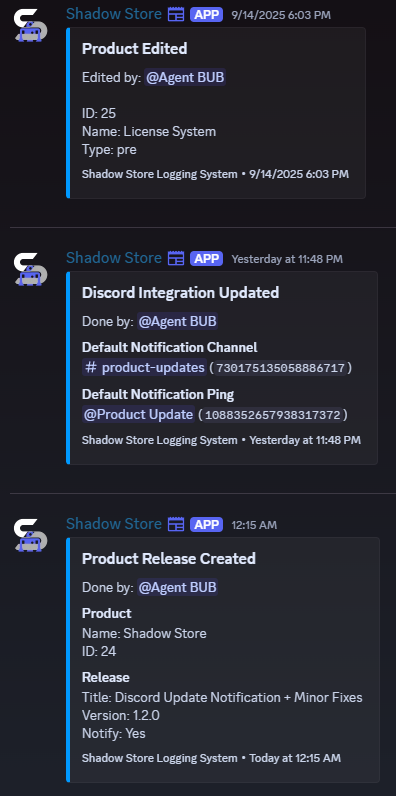Click server tag icon on 12:15 AM message
This screenshot has height=796, width=396.
(x=176, y=524)
